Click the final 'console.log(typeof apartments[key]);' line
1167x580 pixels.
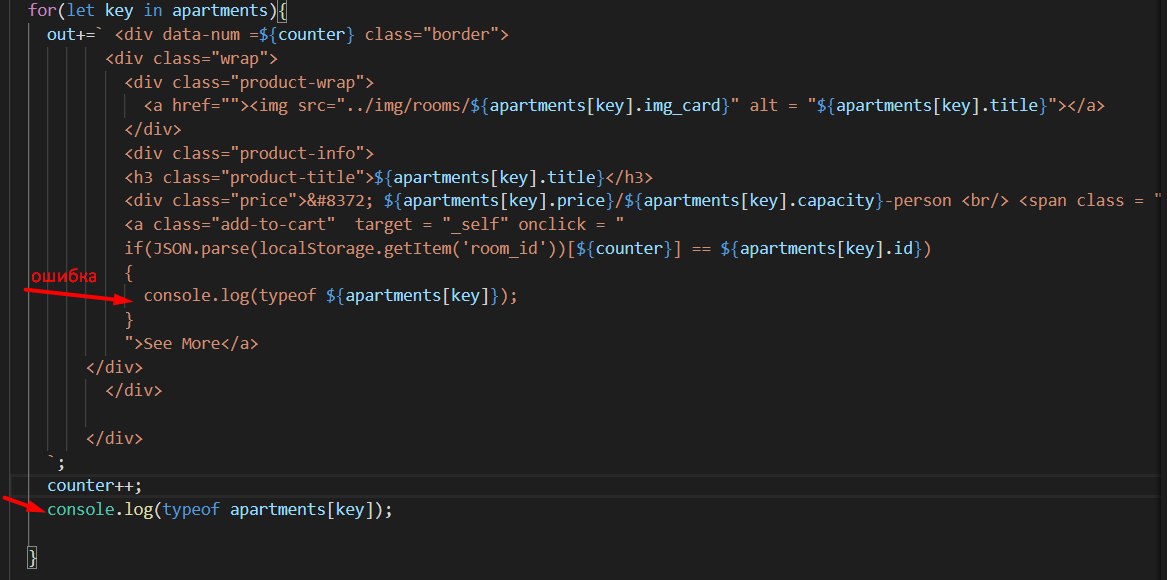220,510
